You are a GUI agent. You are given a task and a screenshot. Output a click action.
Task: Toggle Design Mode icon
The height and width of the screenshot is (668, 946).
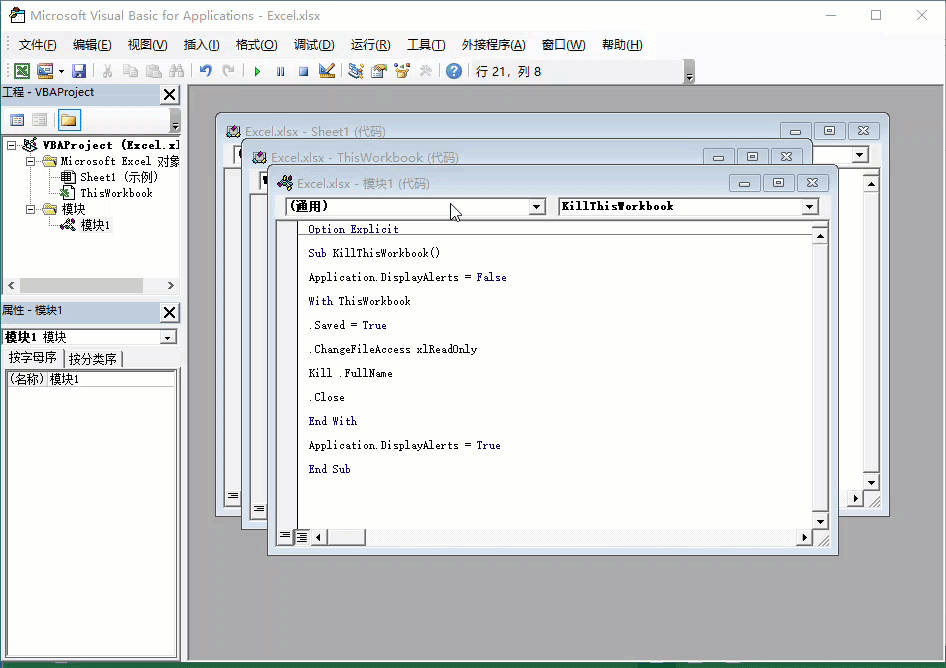coord(327,71)
